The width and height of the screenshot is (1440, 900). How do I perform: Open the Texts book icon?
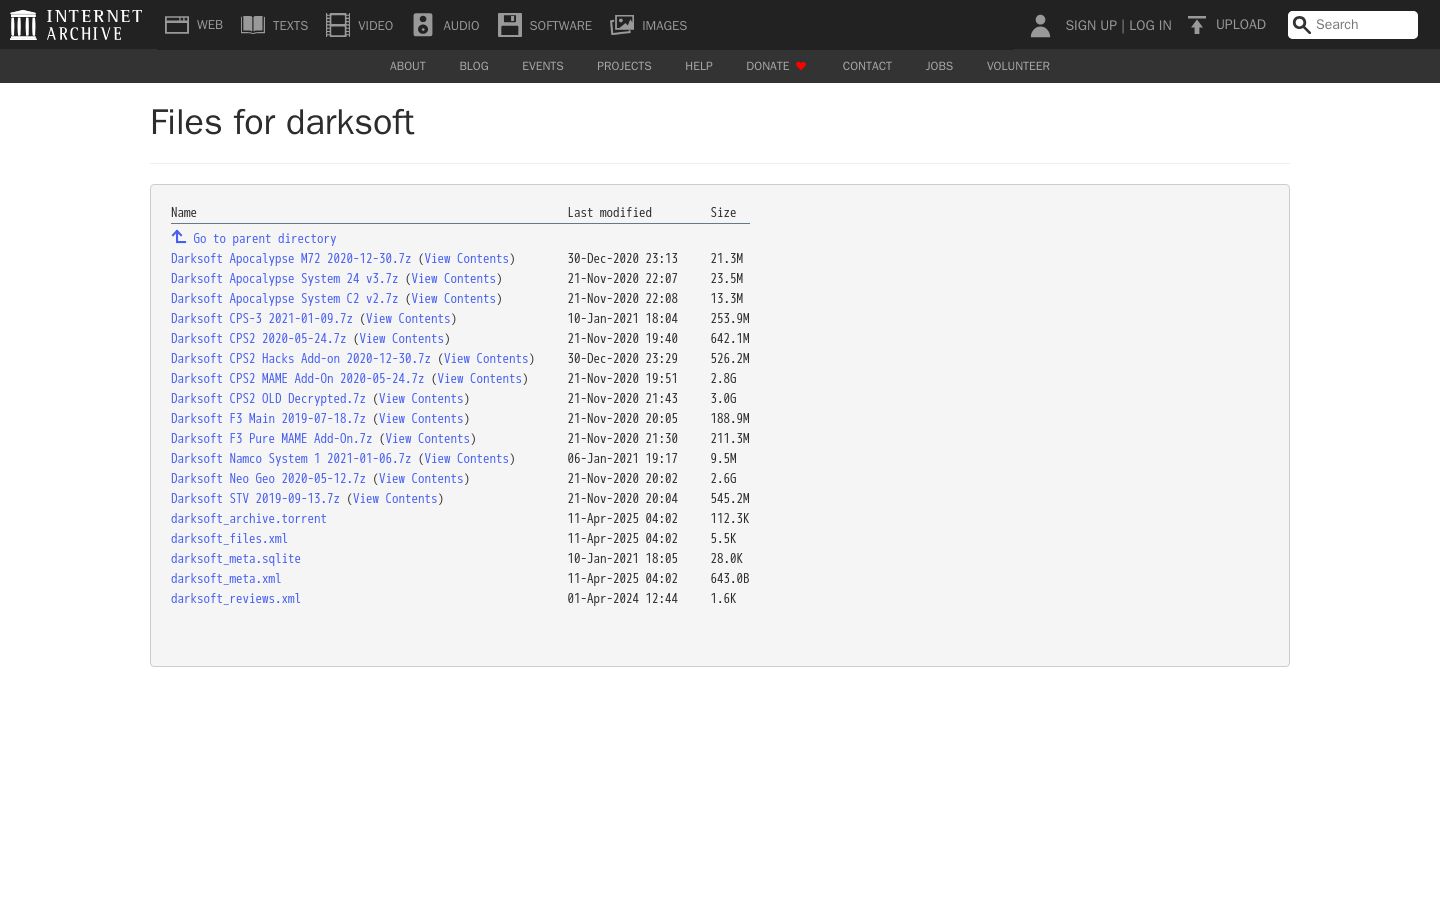coord(253,25)
